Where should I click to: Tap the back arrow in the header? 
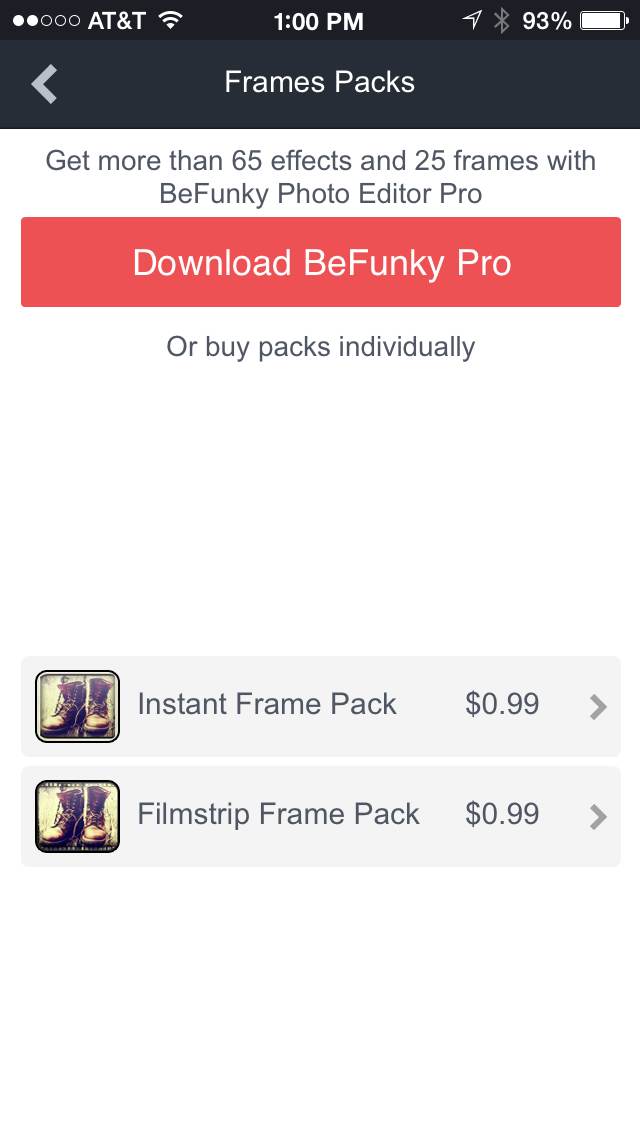click(x=45, y=84)
